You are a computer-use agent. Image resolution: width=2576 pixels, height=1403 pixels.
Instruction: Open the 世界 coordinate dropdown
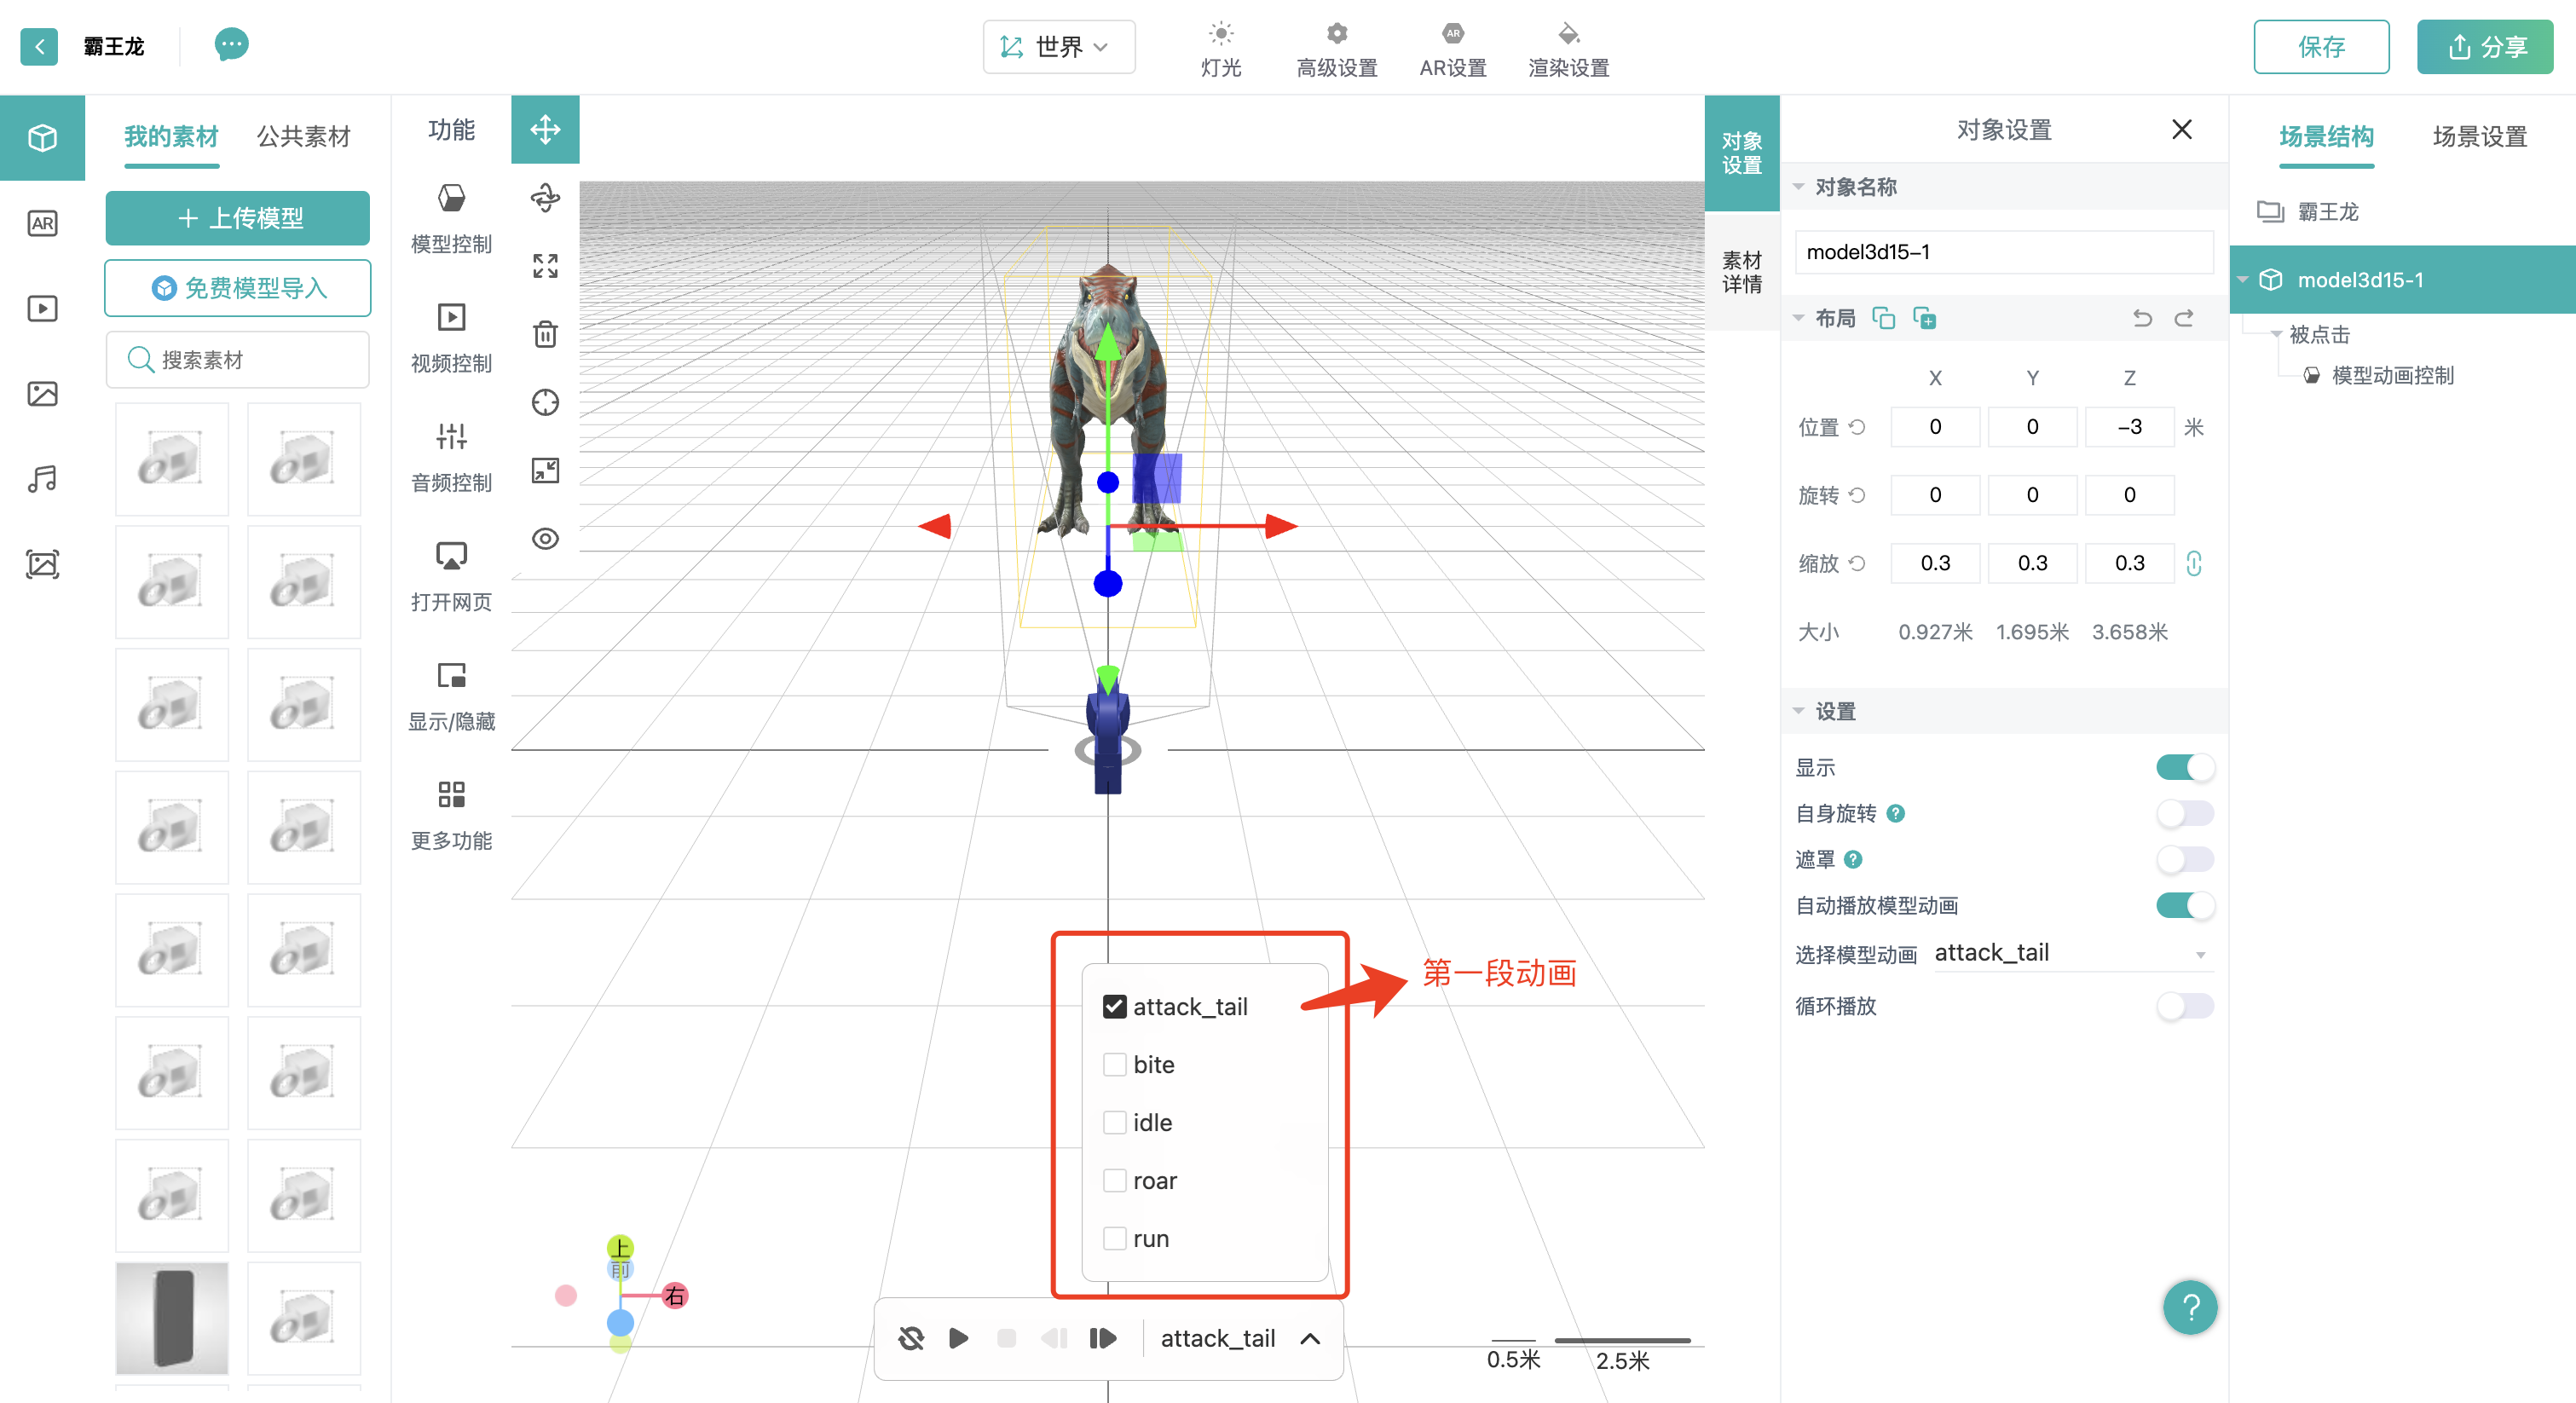pyautogui.click(x=1058, y=47)
